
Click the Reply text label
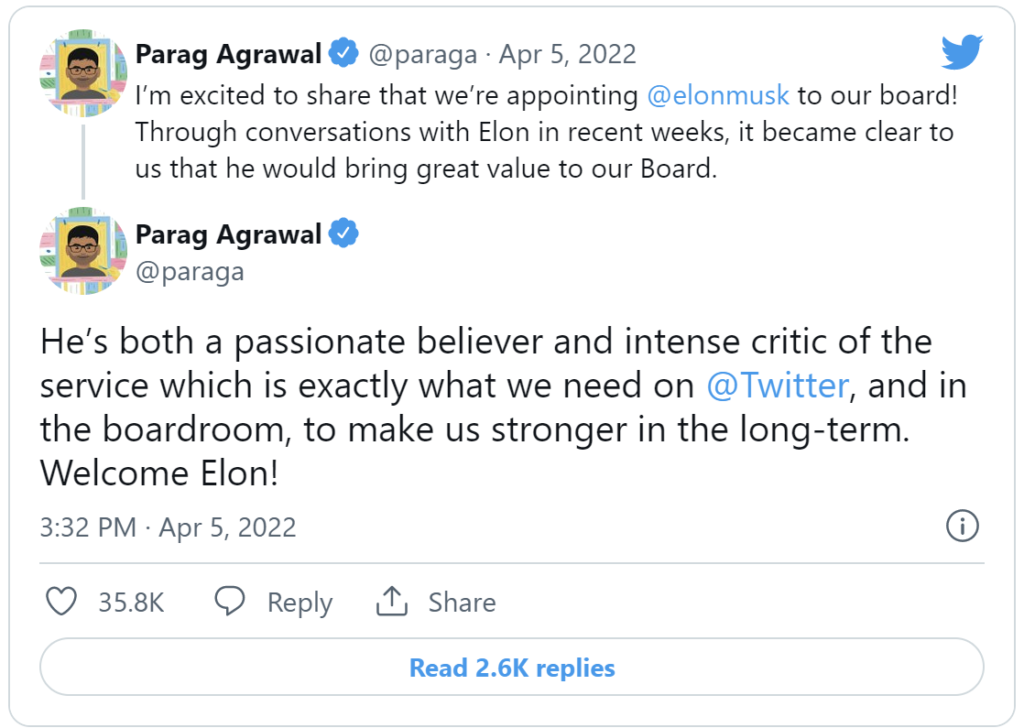pyautogui.click(x=300, y=603)
